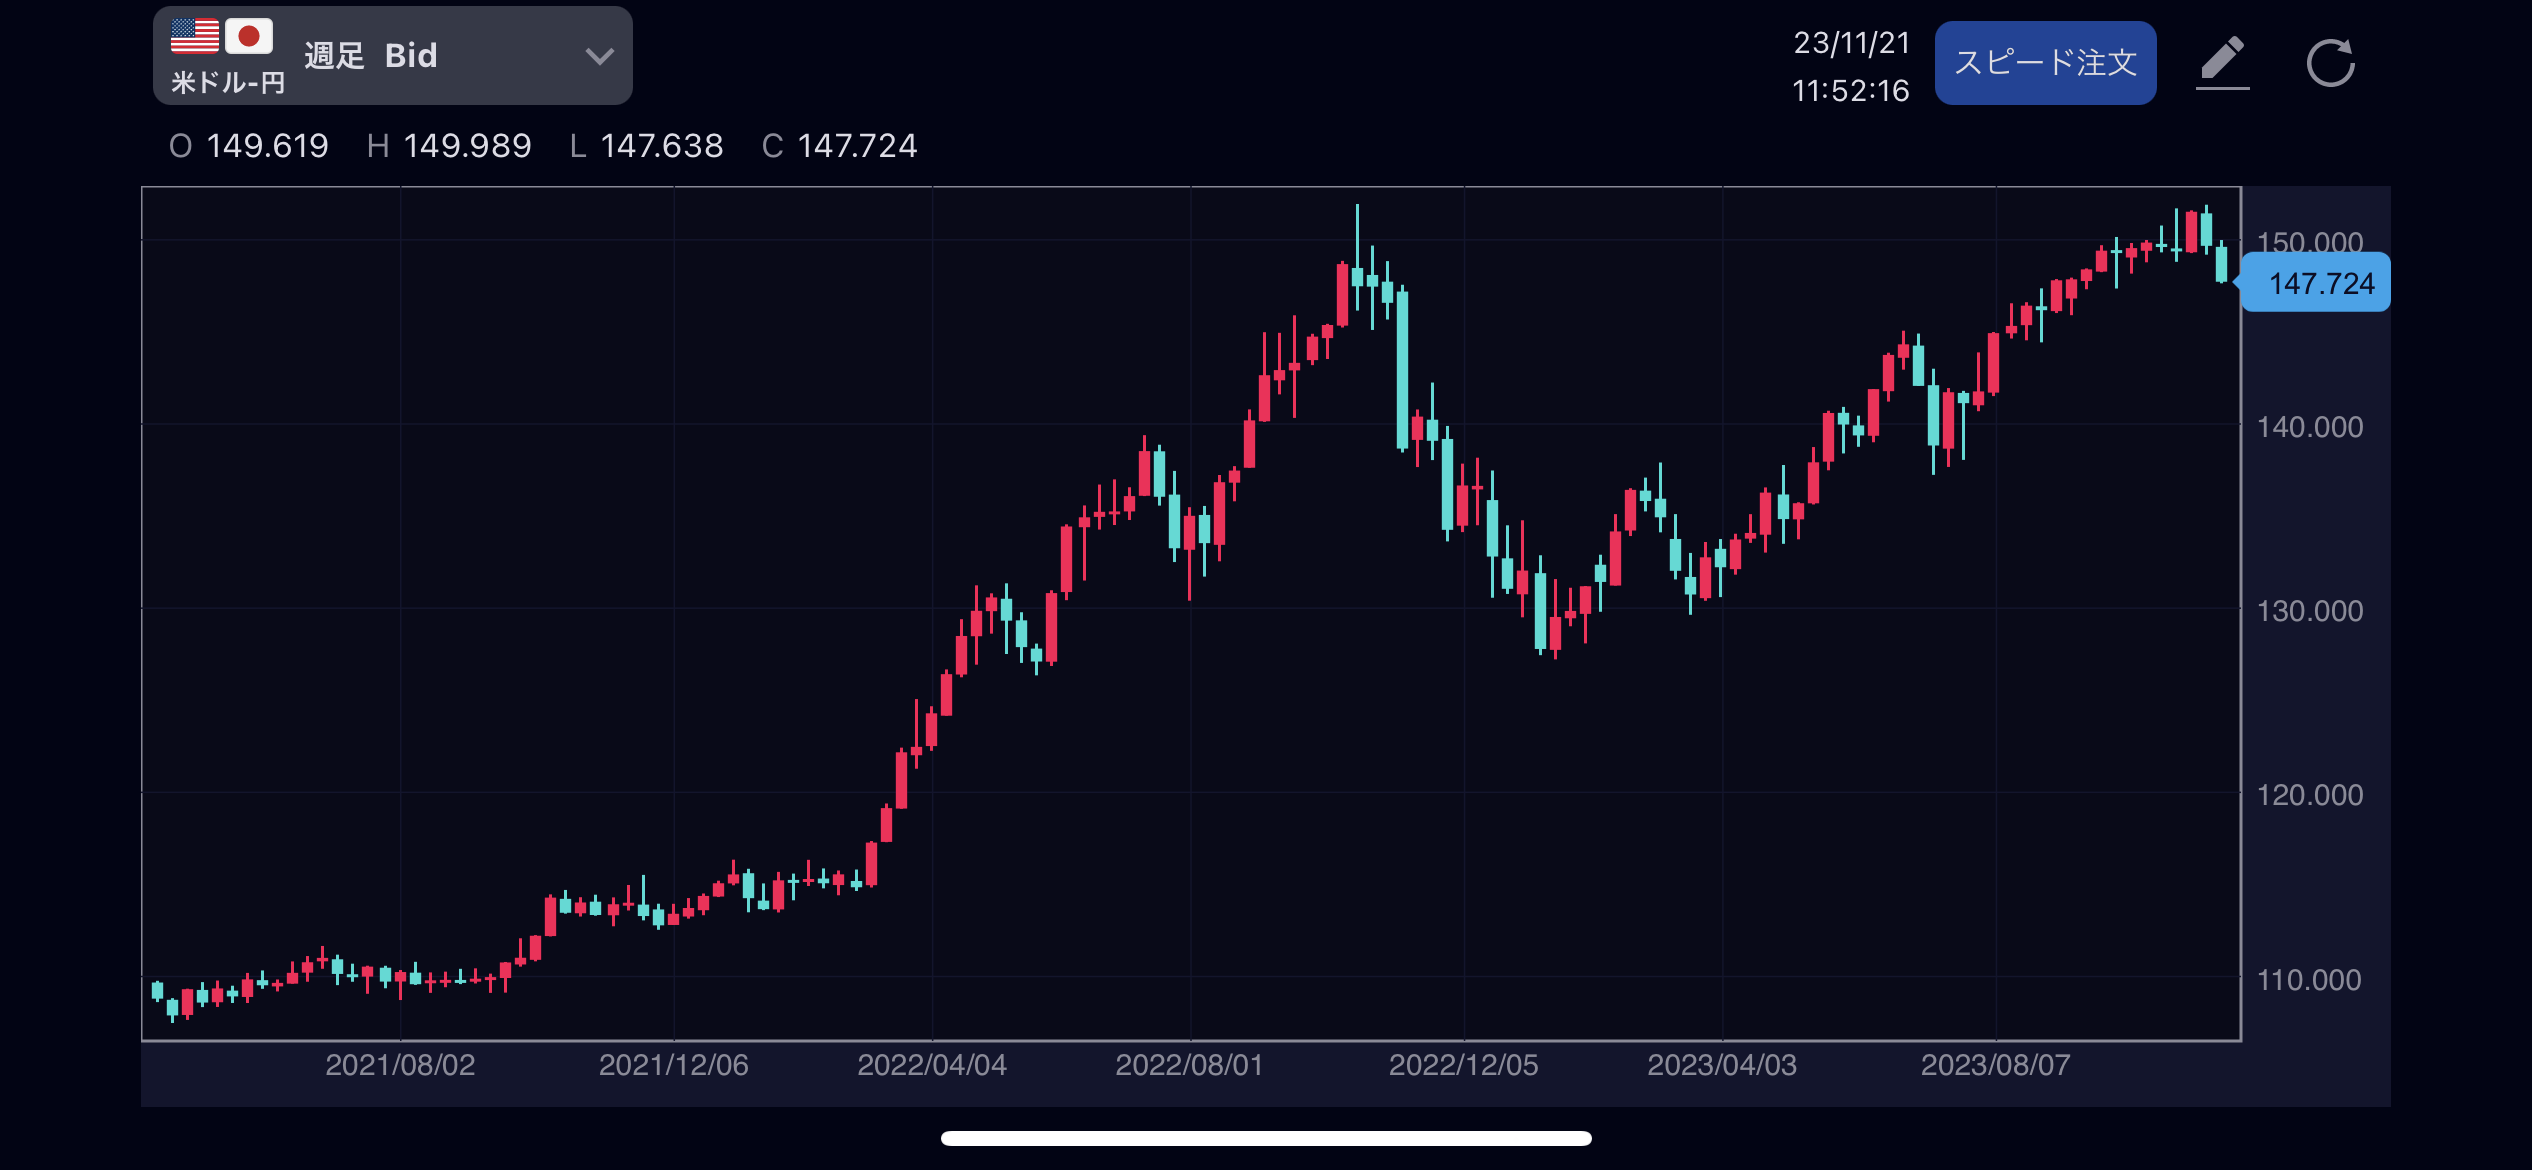Tap the high value H 149.989

(x=449, y=146)
